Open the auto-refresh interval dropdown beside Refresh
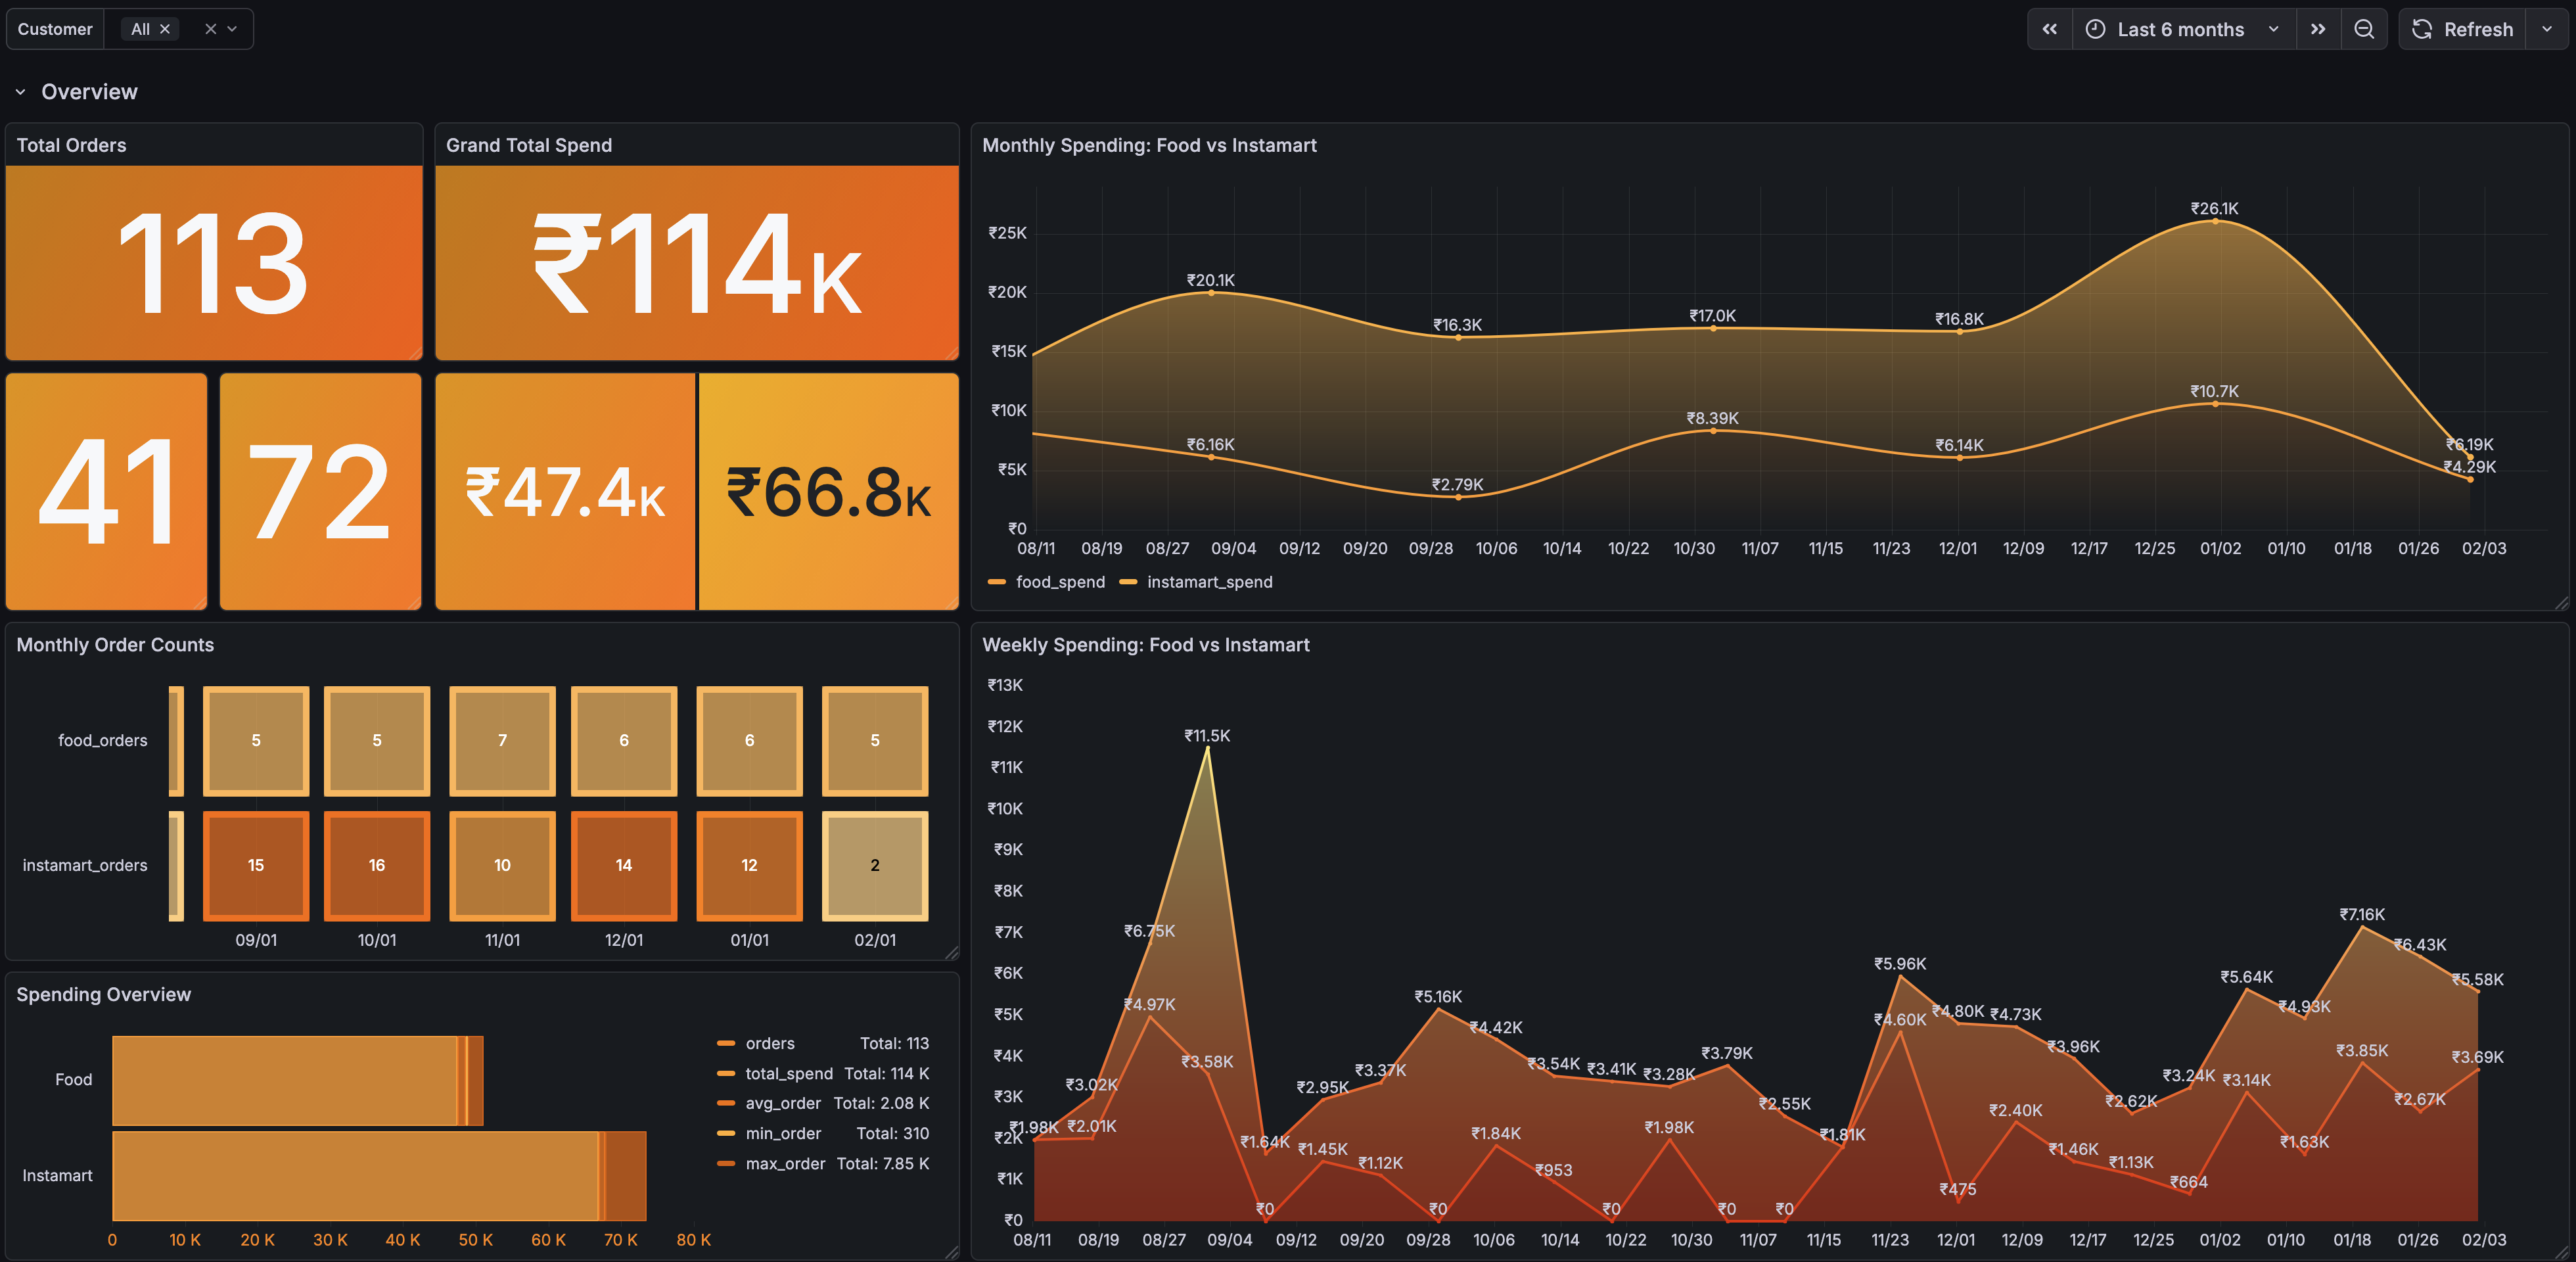The width and height of the screenshot is (2576, 1262). pyautogui.click(x=2546, y=28)
